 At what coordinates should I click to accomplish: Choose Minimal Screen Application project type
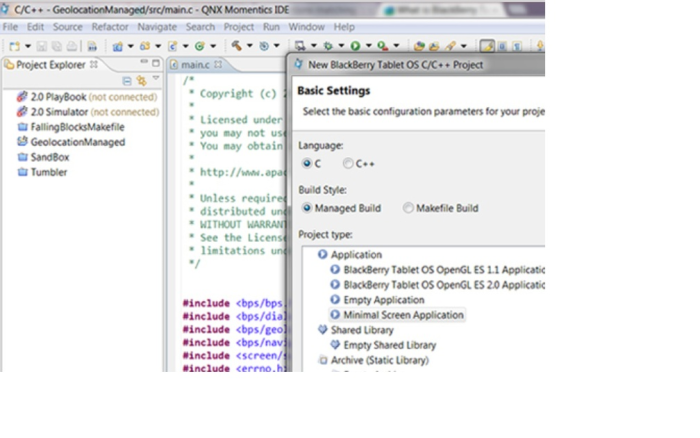pos(397,315)
